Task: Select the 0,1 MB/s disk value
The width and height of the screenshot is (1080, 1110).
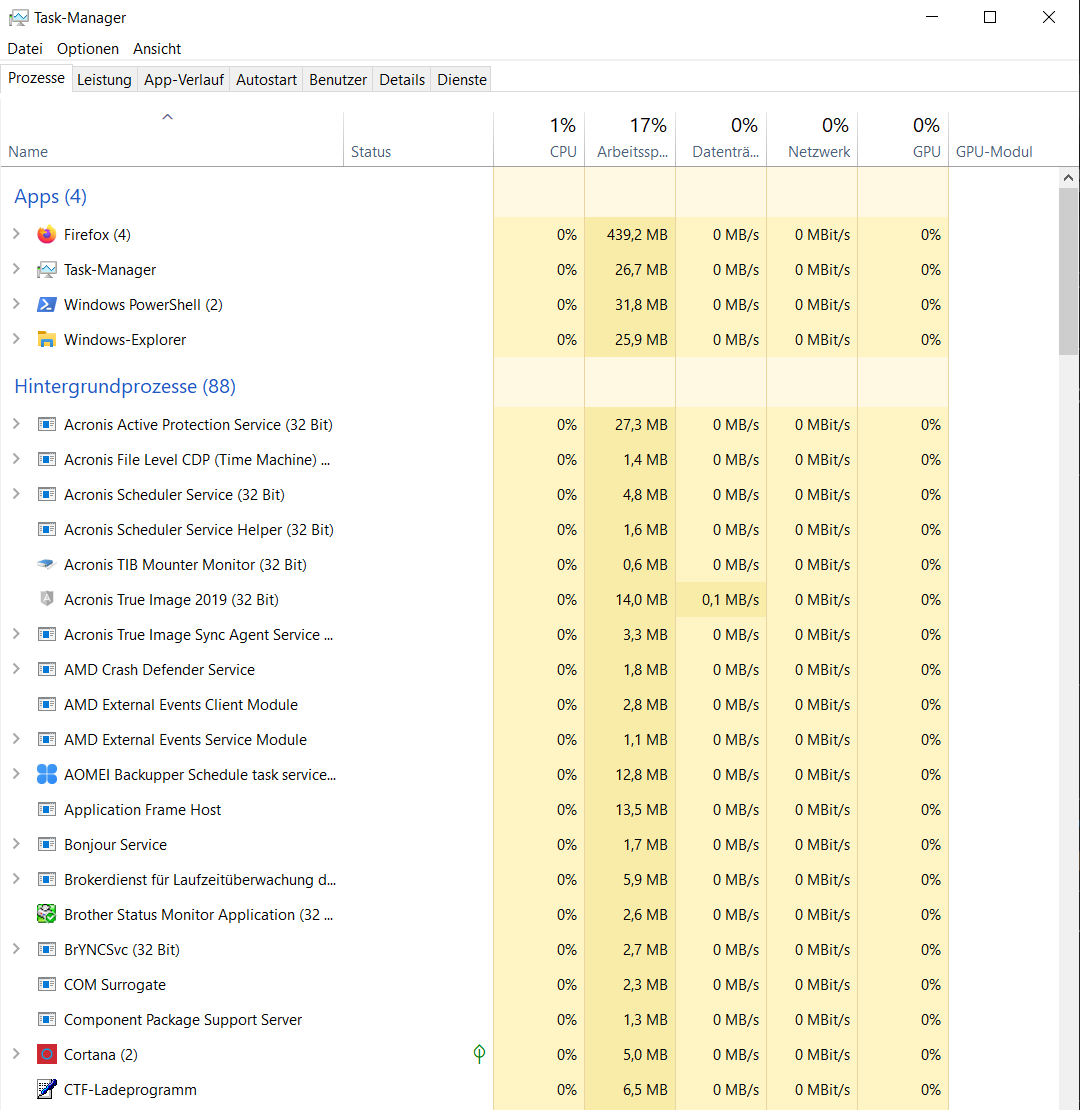Action: (730, 600)
